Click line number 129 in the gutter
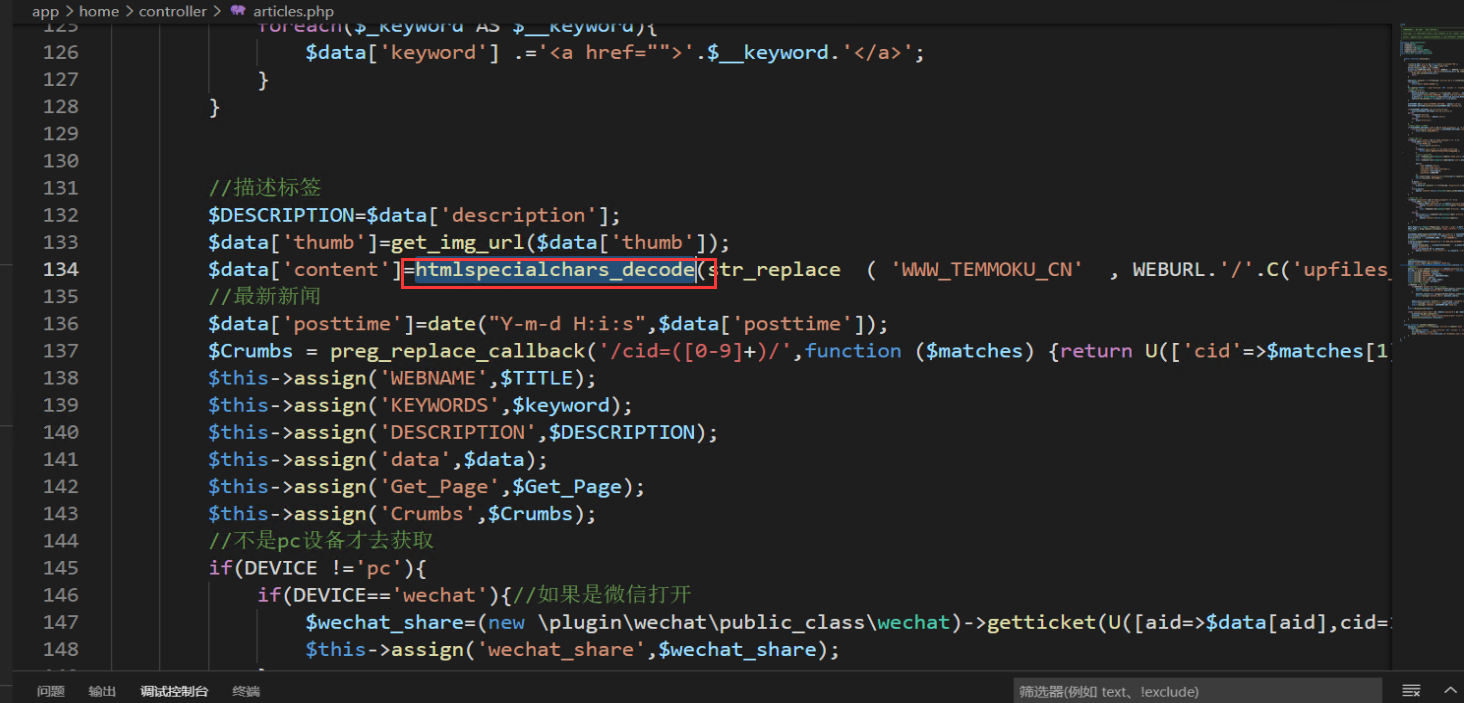The image size is (1464, 703). (60, 133)
